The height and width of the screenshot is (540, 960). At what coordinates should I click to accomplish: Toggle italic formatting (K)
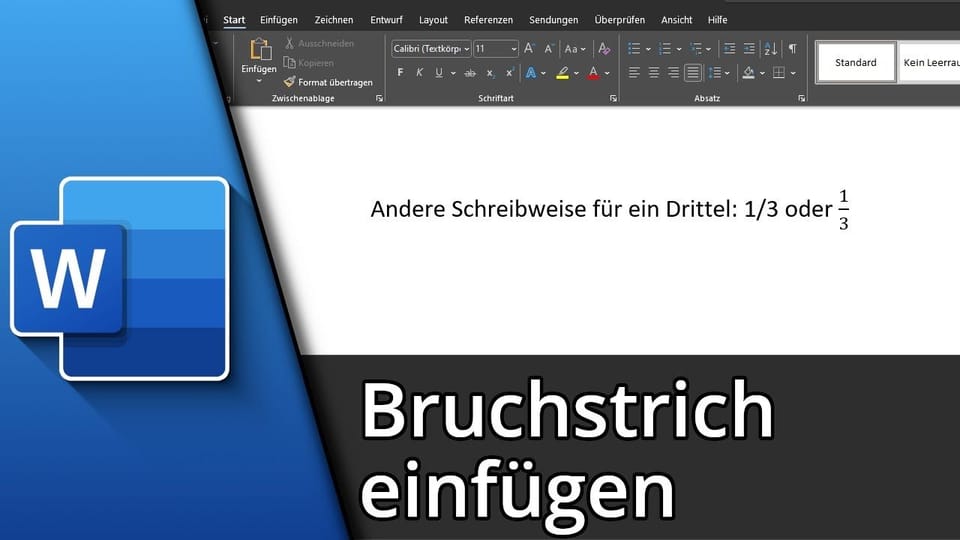point(419,73)
